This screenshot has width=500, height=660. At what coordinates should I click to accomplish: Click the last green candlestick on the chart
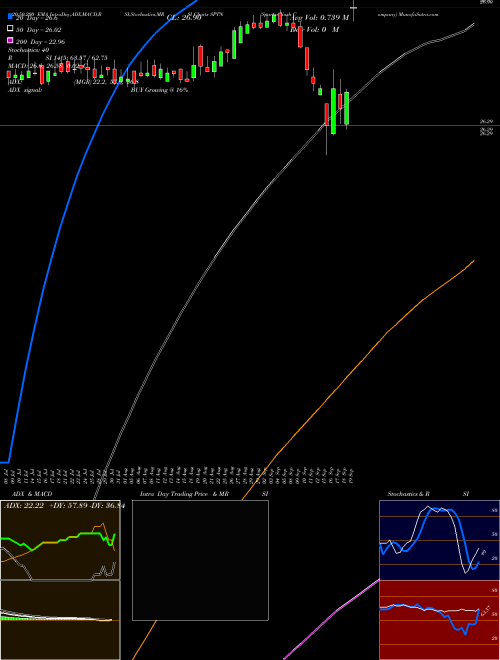point(346,108)
